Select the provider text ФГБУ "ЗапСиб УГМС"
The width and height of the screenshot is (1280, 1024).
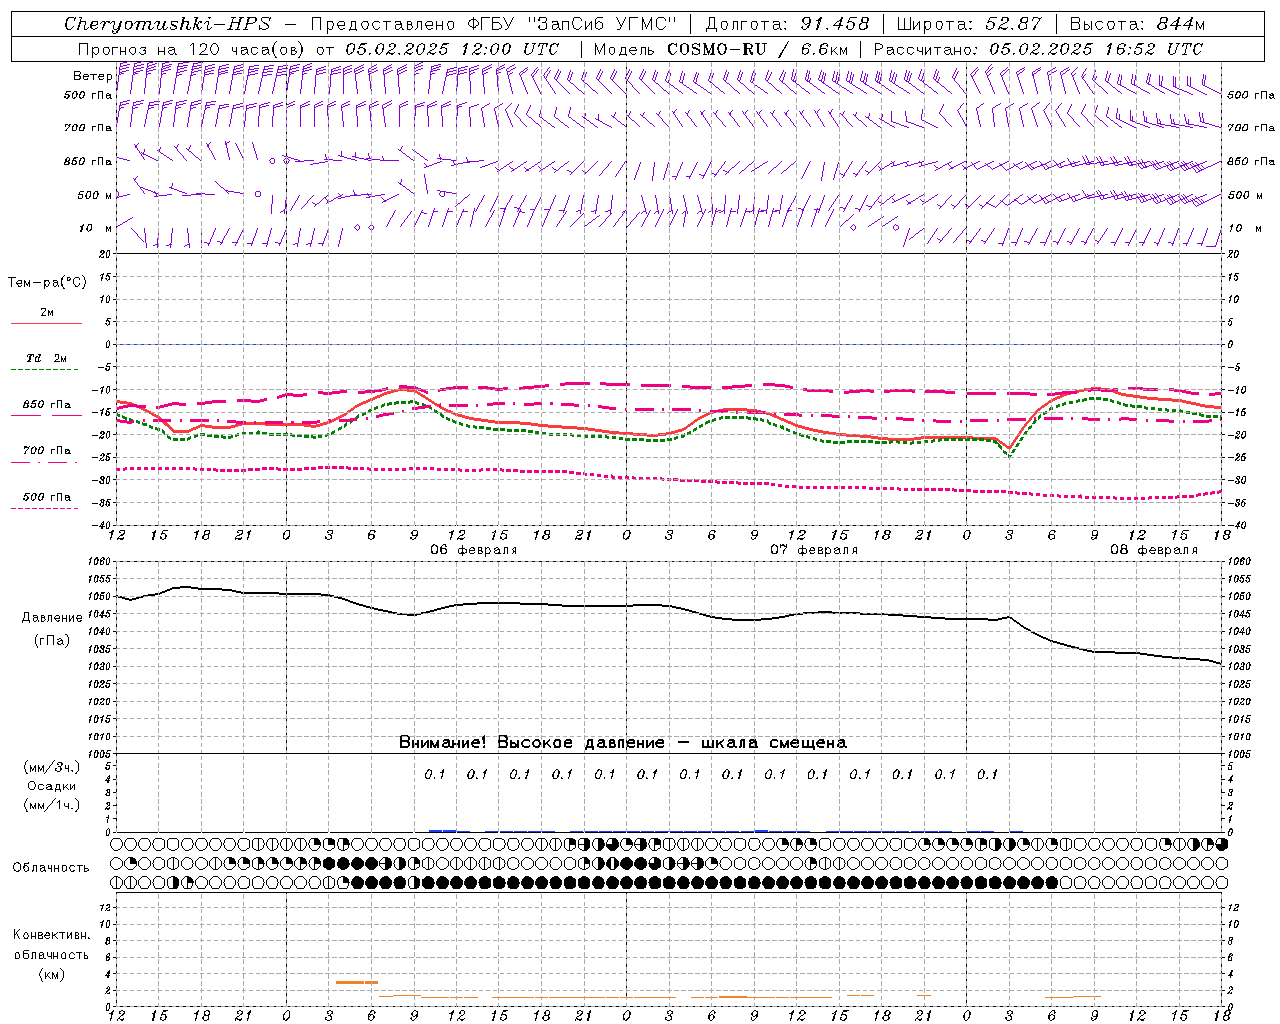pos(572,24)
